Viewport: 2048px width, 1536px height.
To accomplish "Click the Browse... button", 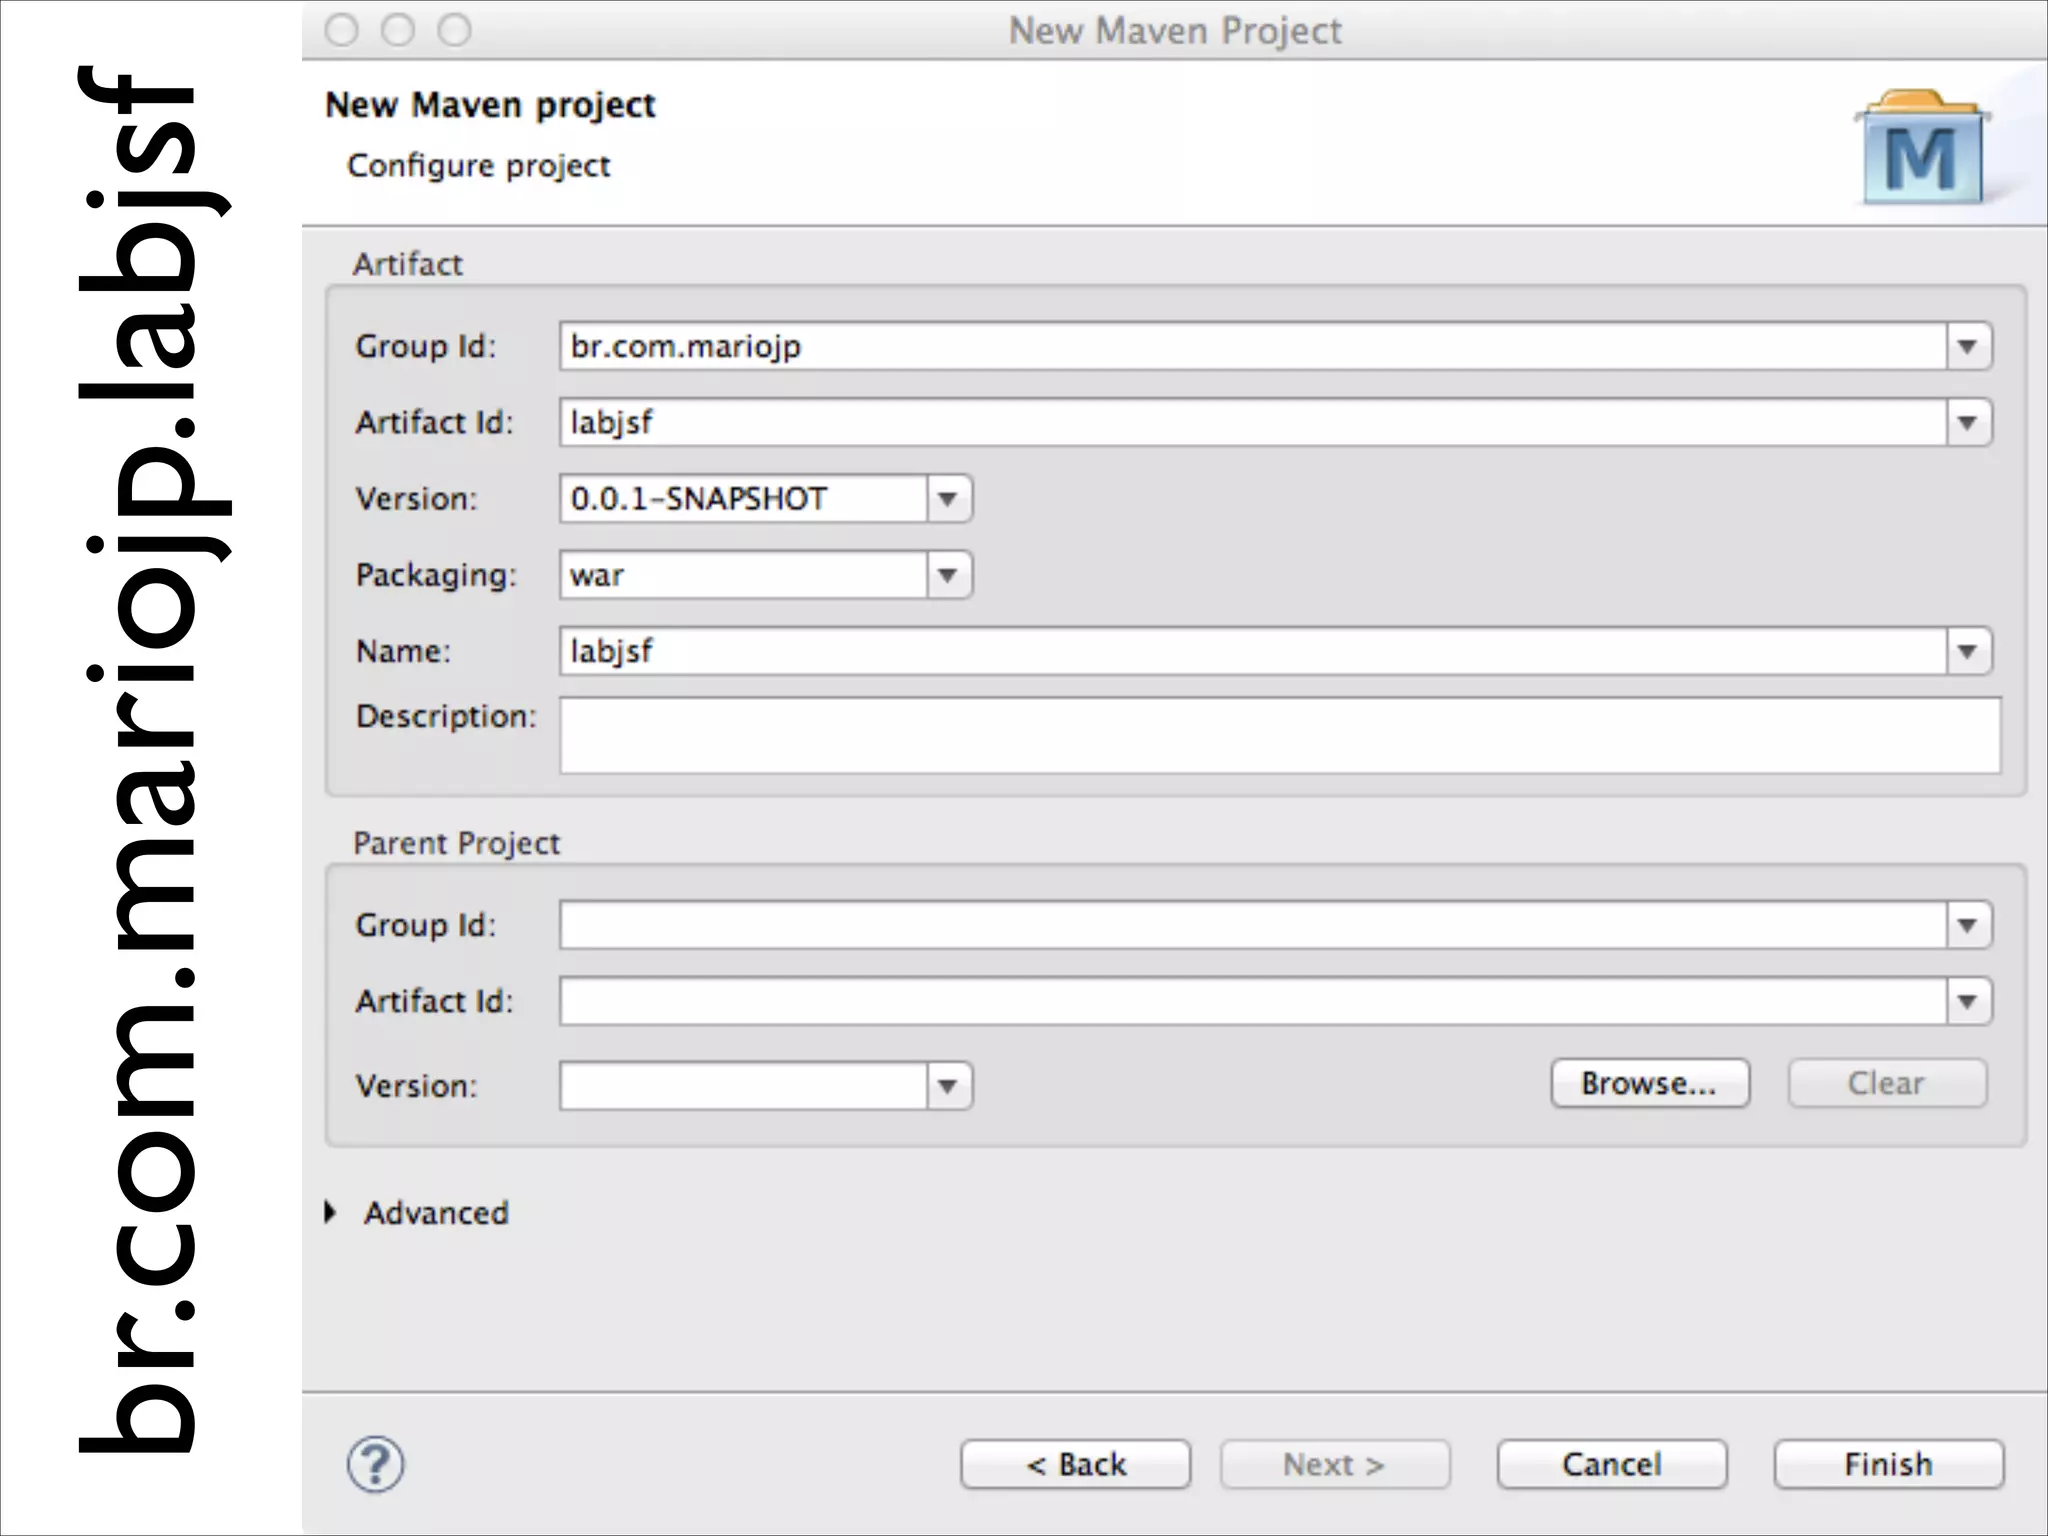I will click(1649, 1084).
